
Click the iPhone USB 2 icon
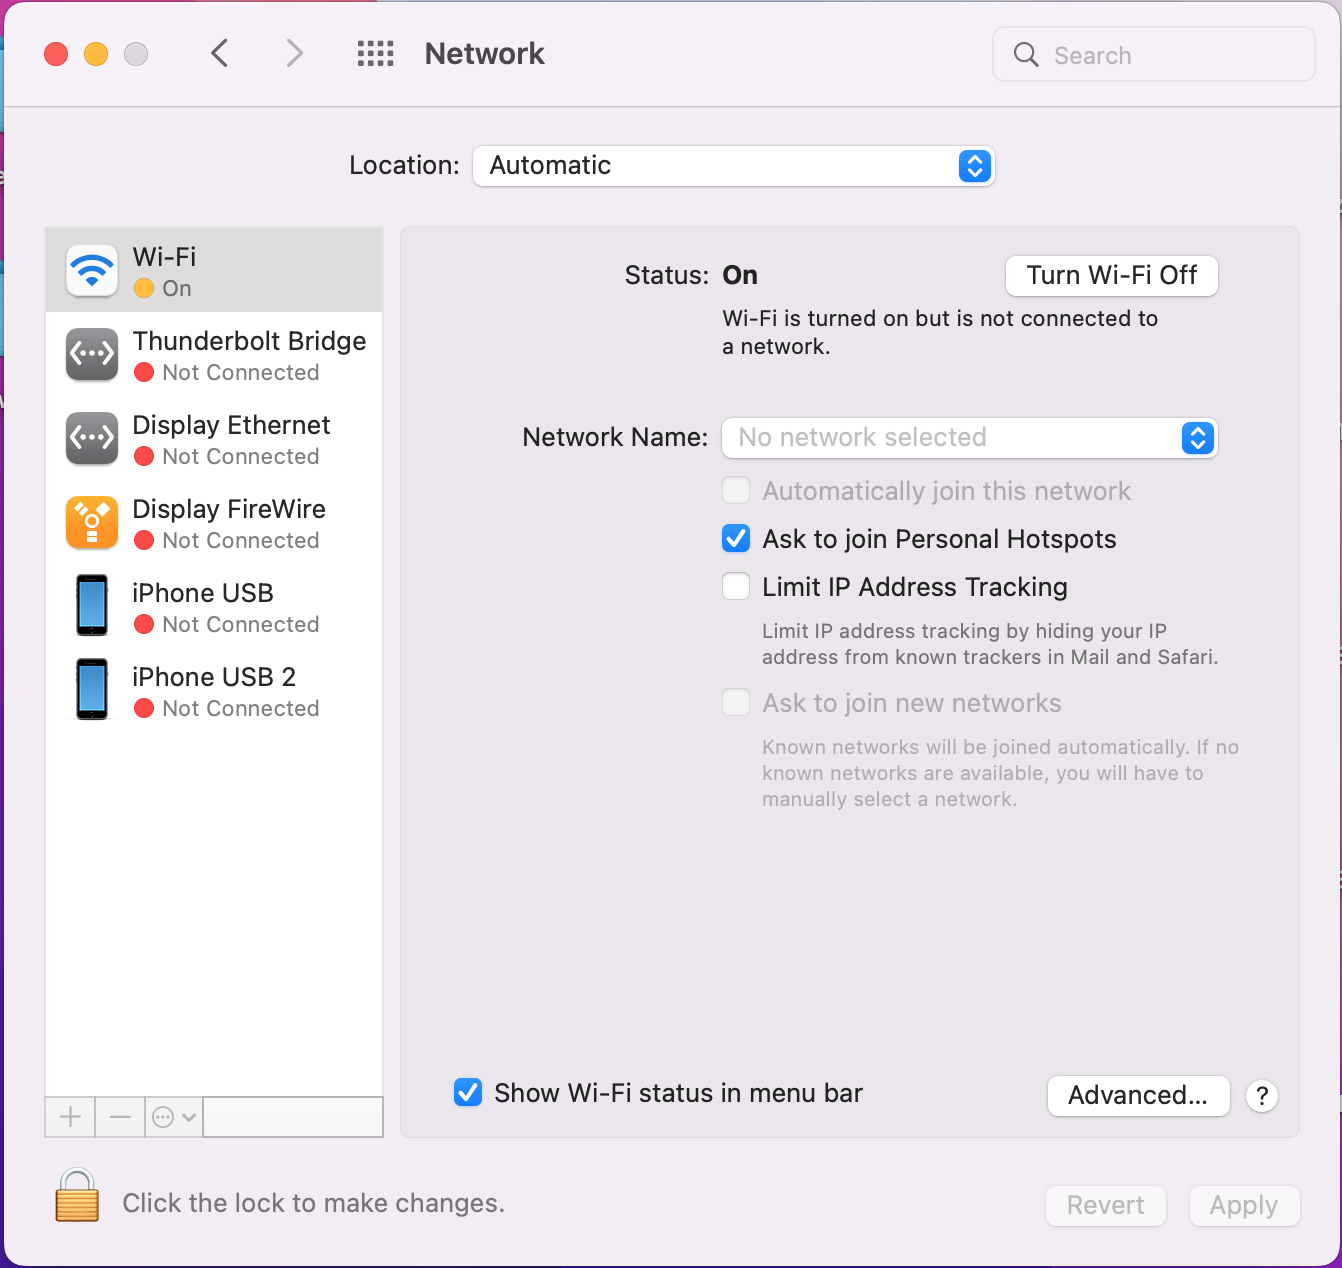pyautogui.click(x=91, y=689)
